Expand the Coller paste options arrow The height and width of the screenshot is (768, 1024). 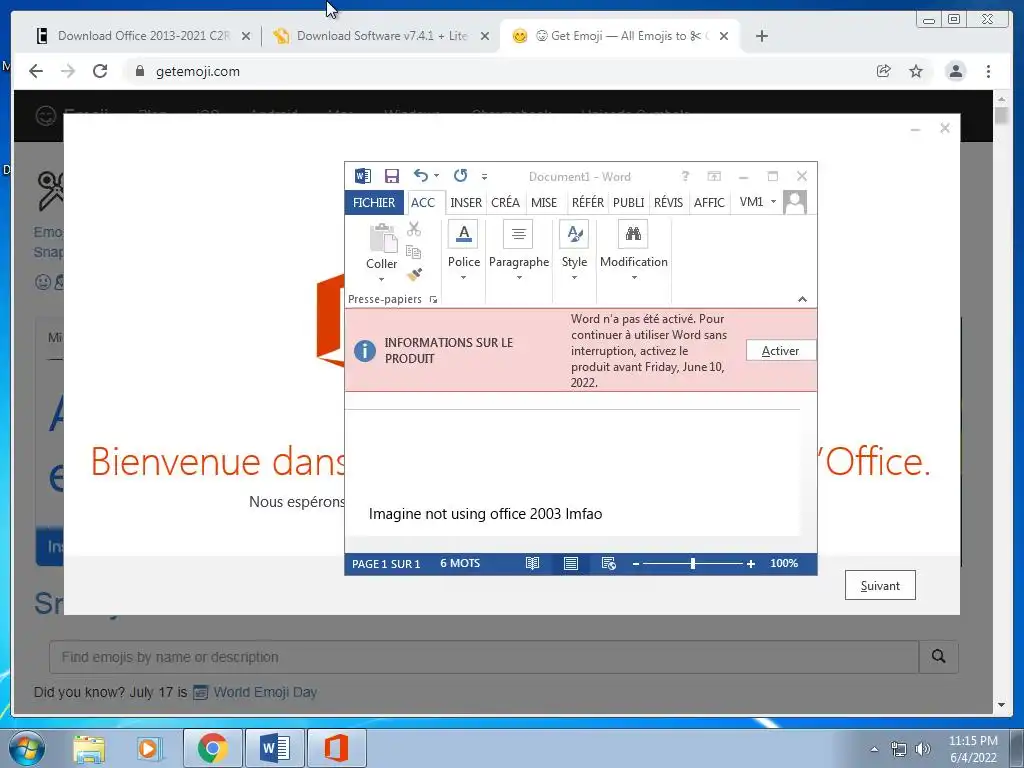click(381, 280)
